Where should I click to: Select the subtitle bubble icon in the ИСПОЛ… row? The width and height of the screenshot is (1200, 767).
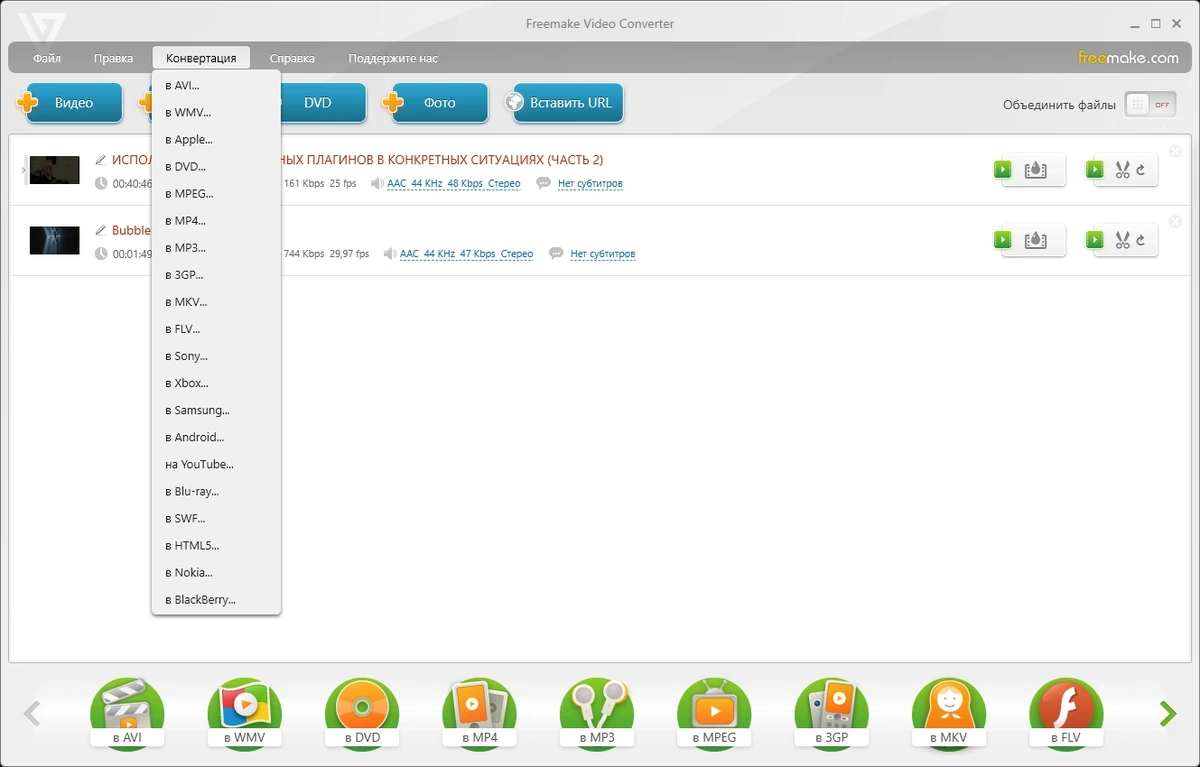(543, 184)
